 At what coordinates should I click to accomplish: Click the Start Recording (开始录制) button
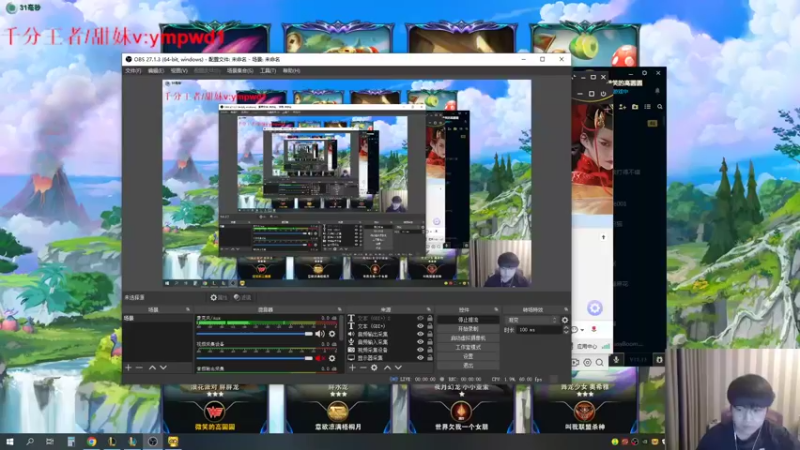pyautogui.click(x=468, y=329)
